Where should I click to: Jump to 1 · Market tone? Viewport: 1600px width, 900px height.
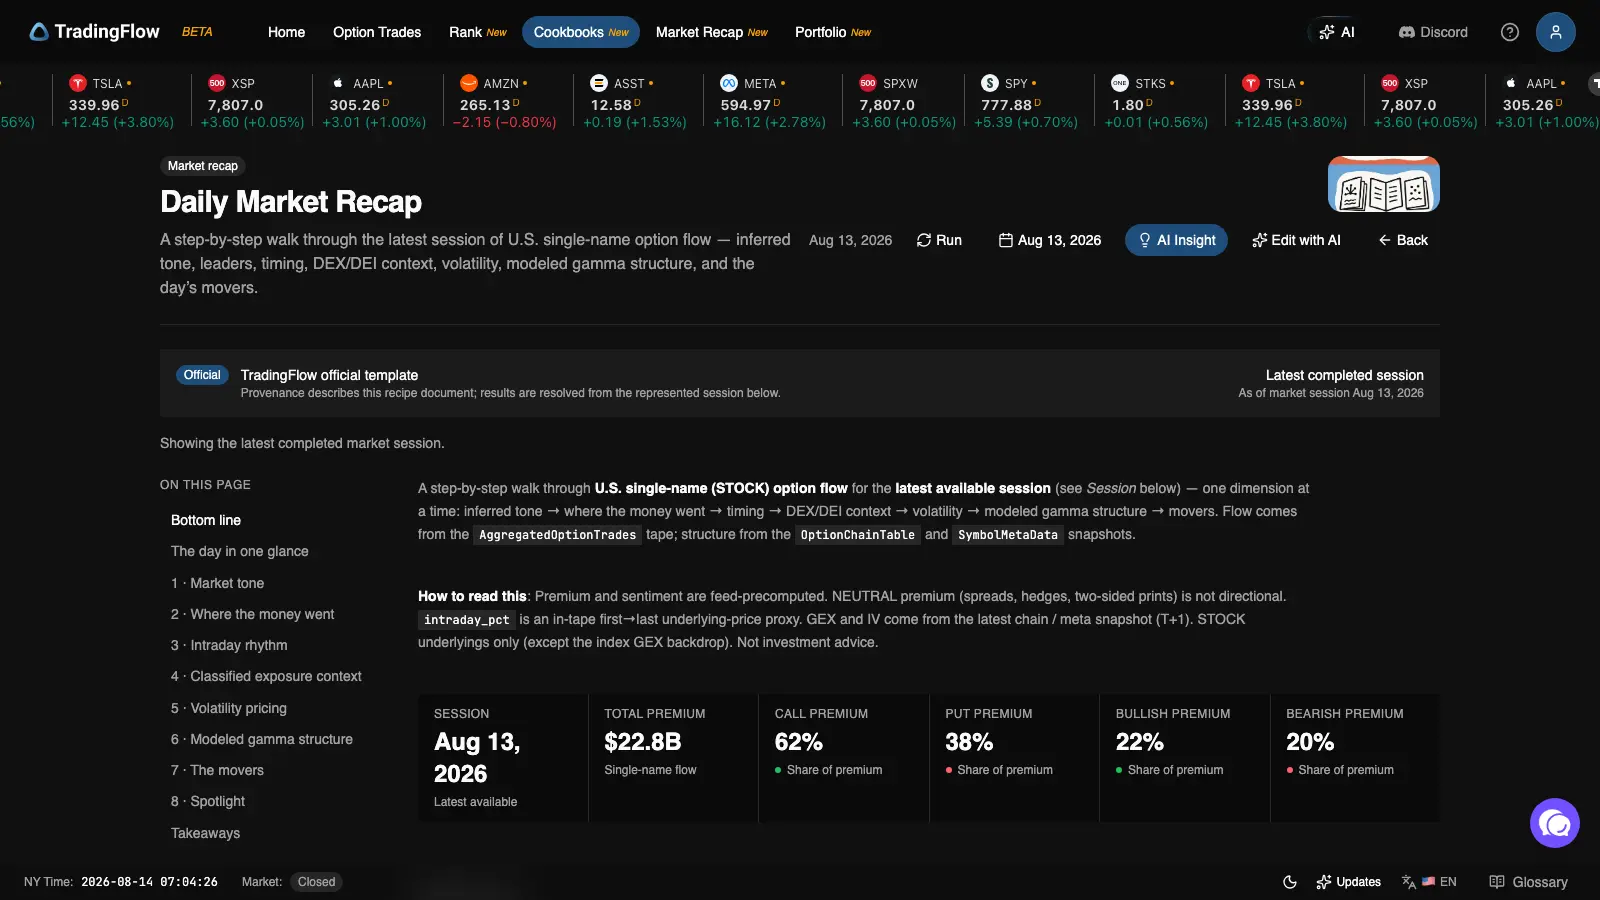tap(218, 583)
